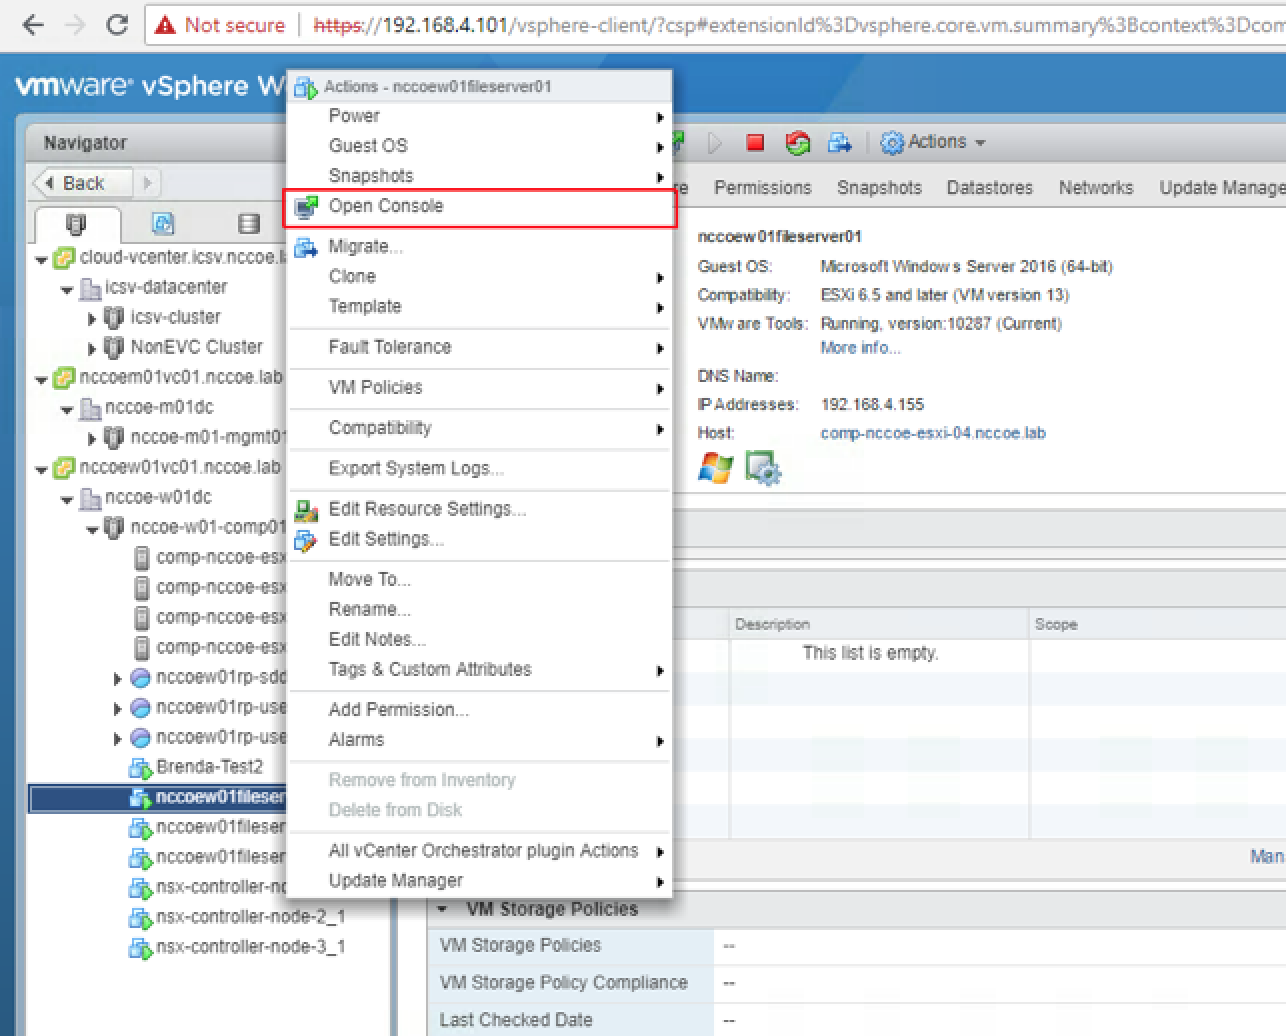The width and height of the screenshot is (1286, 1036).
Task: Click the restart guest toolbar icon
Action: coord(797,143)
